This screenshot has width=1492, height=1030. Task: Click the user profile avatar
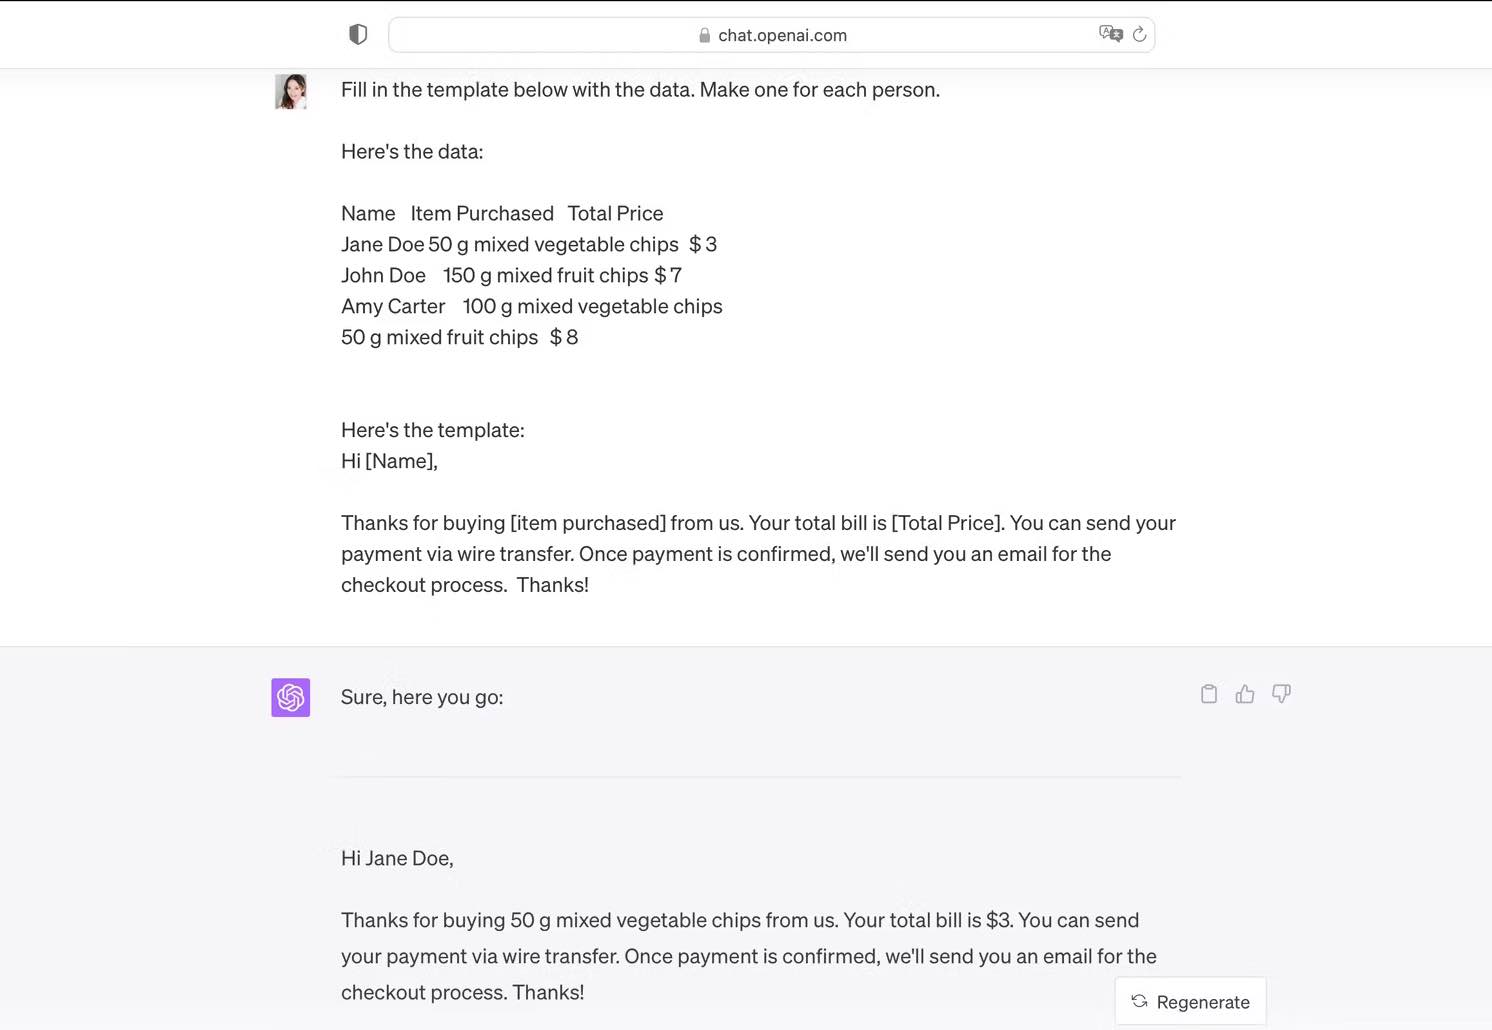[291, 91]
